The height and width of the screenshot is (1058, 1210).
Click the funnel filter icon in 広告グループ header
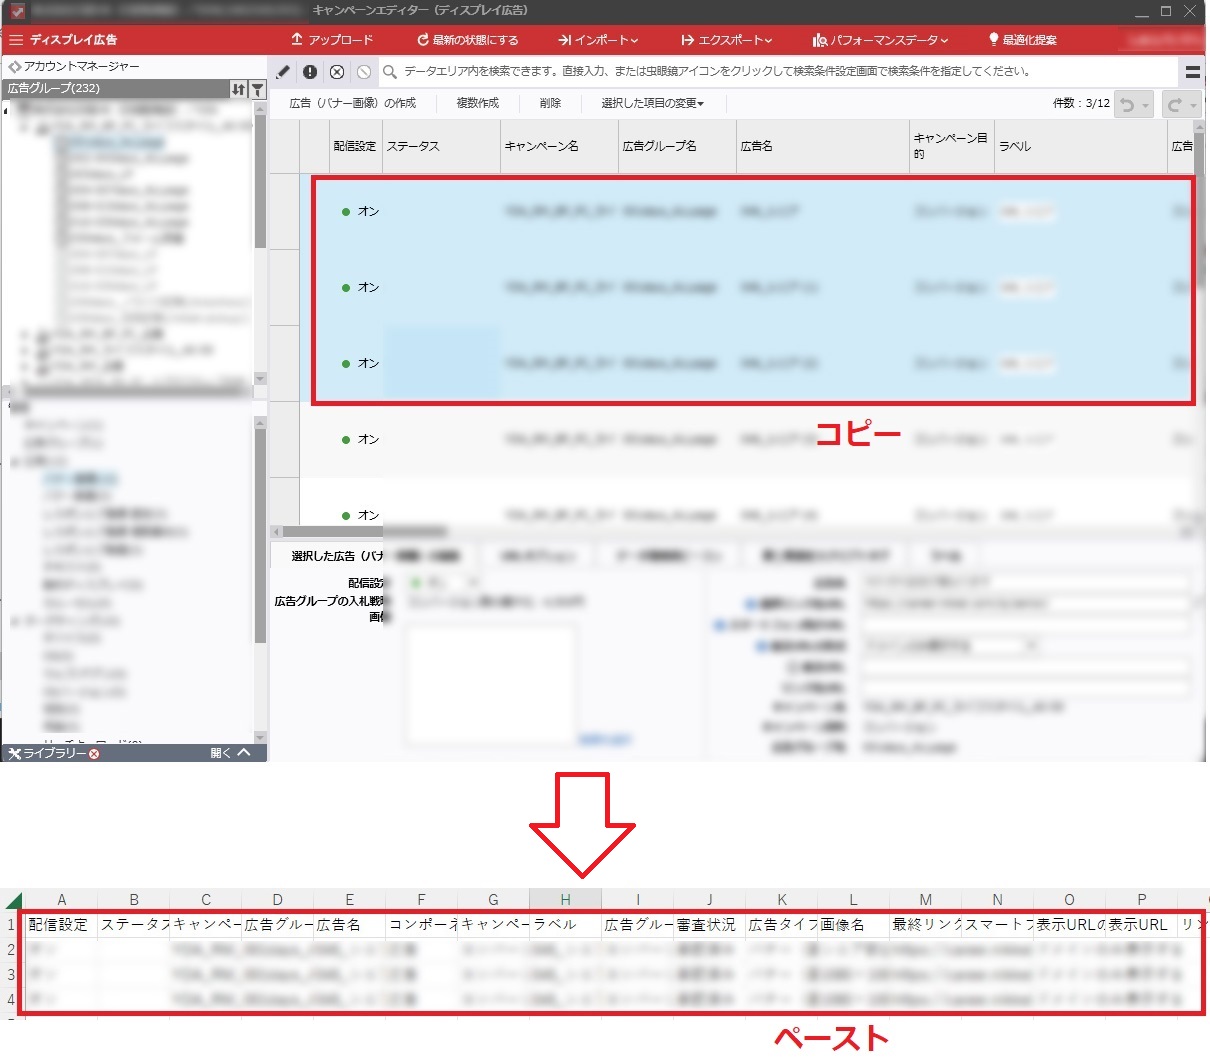point(257,89)
